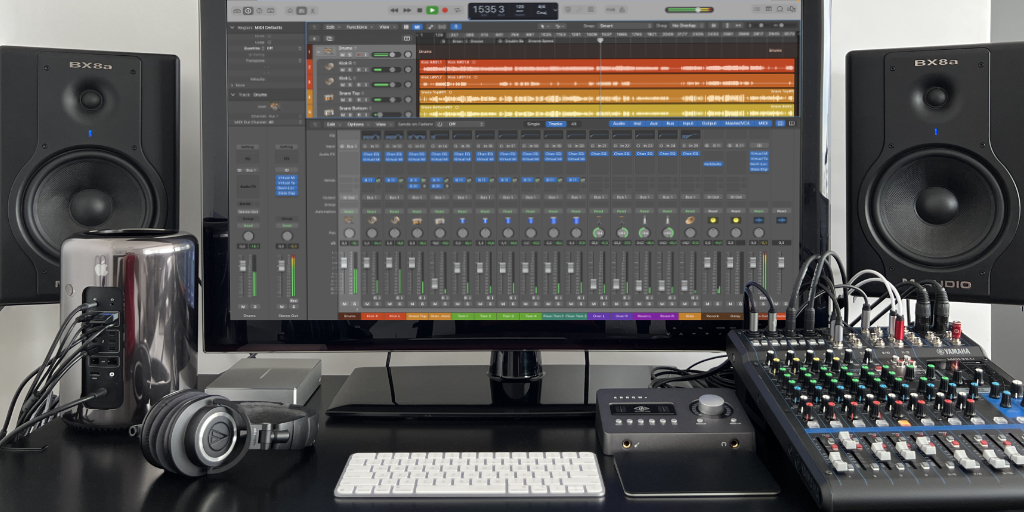
Task: Click the green Play button
Action: (432, 10)
